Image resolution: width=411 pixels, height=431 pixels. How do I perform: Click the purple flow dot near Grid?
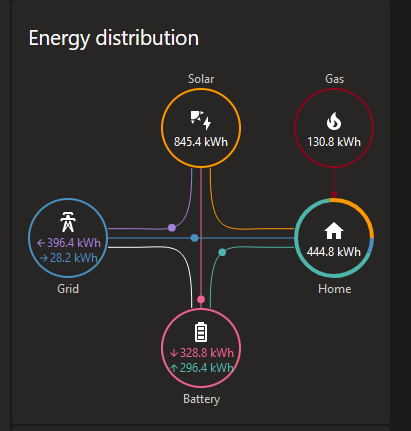click(172, 228)
